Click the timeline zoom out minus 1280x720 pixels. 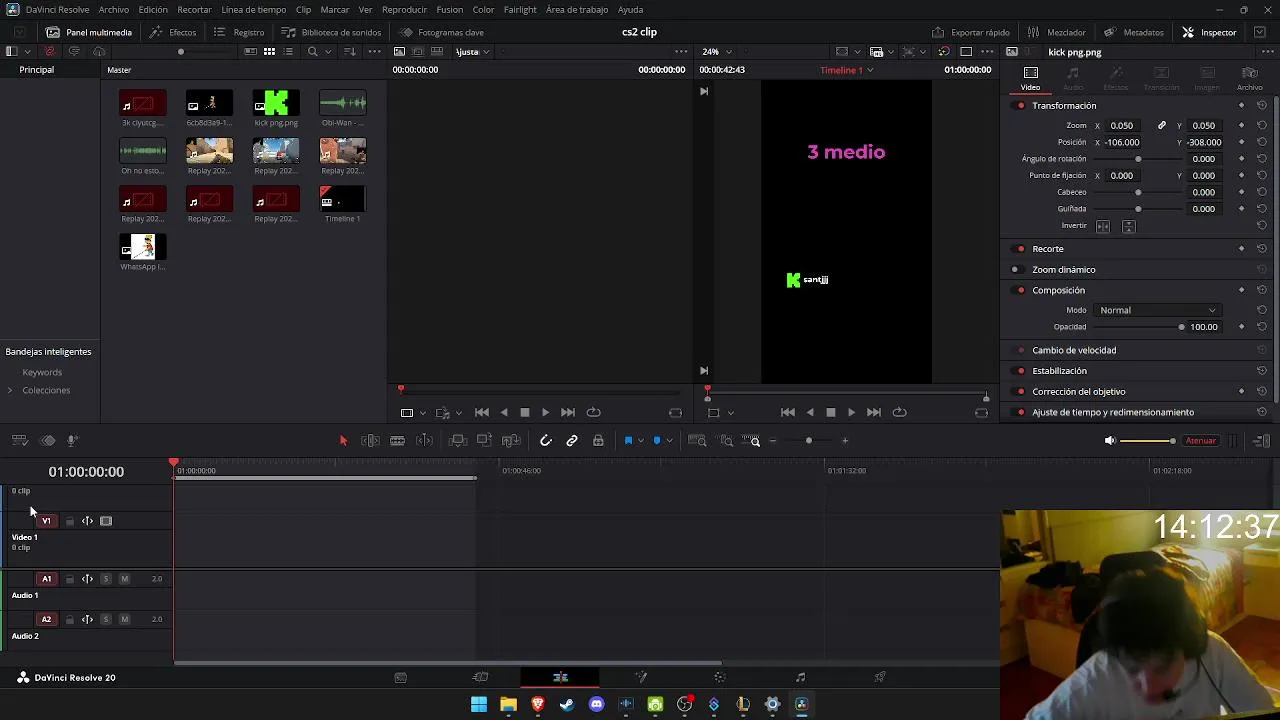point(772,441)
